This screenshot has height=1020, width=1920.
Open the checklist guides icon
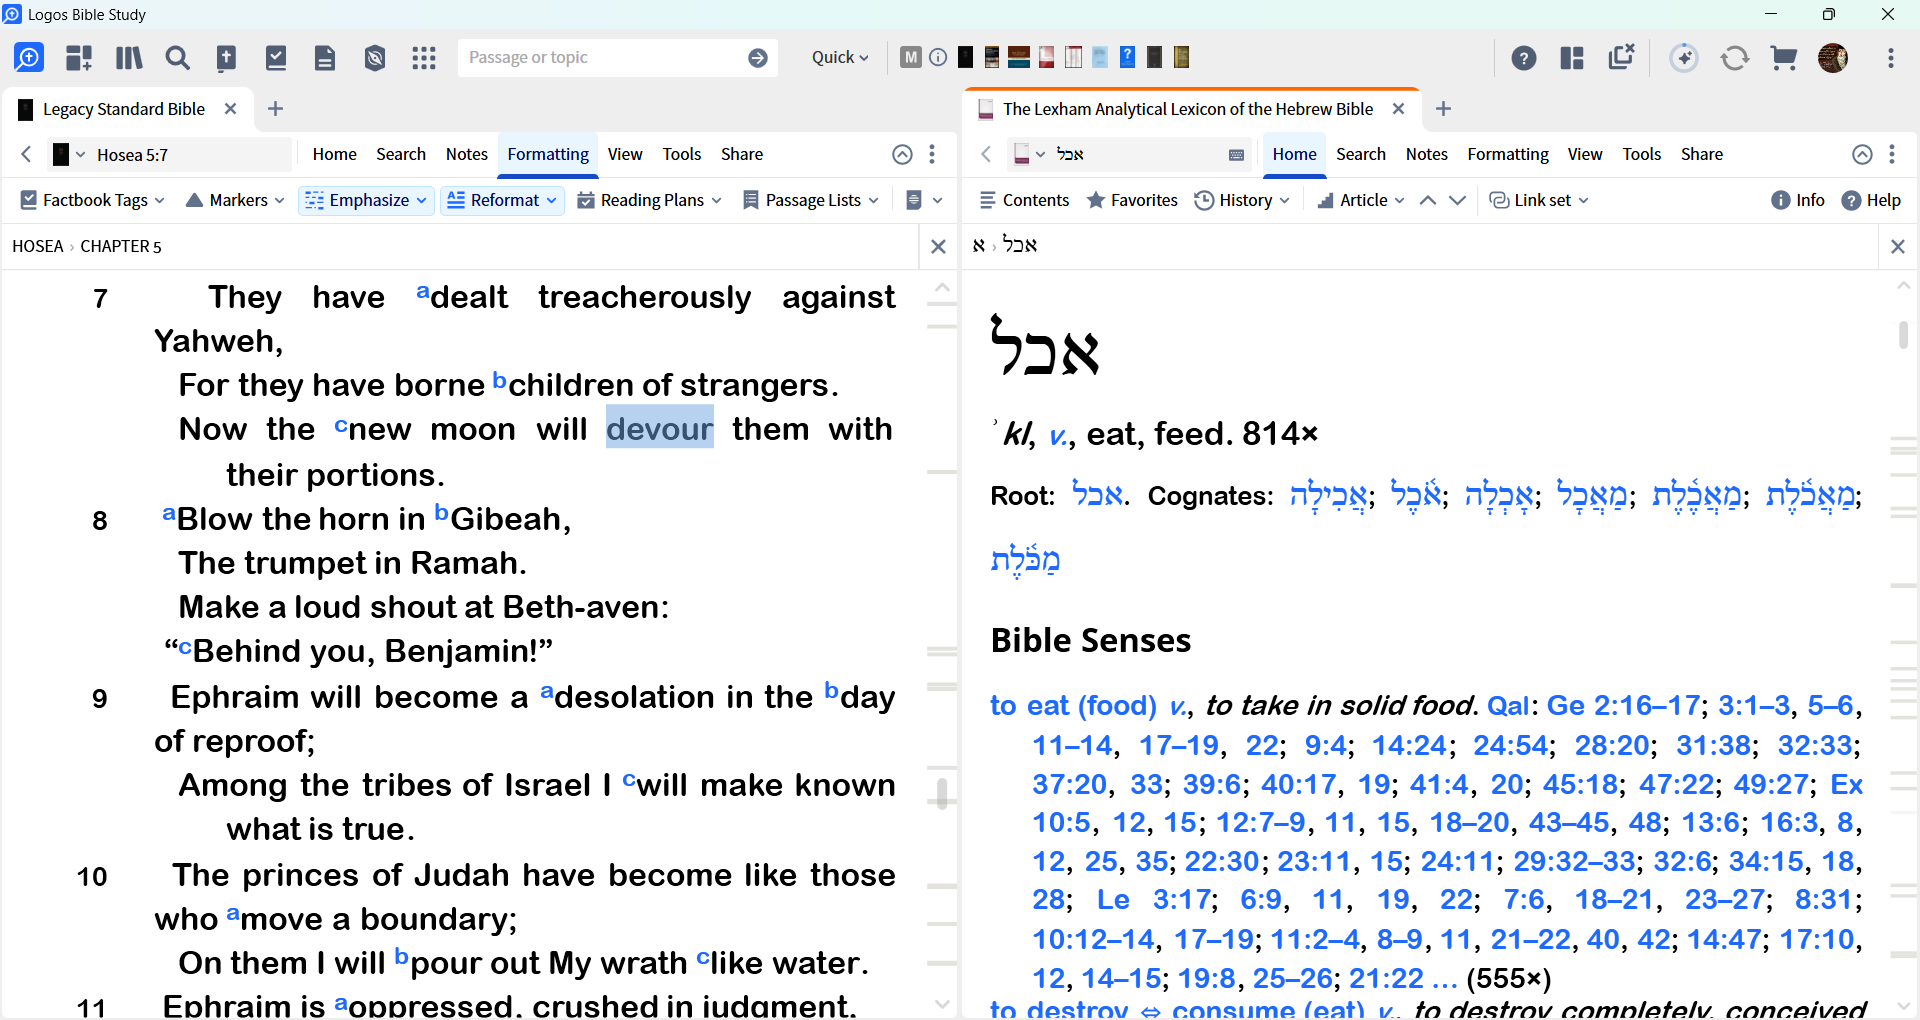pos(276,58)
